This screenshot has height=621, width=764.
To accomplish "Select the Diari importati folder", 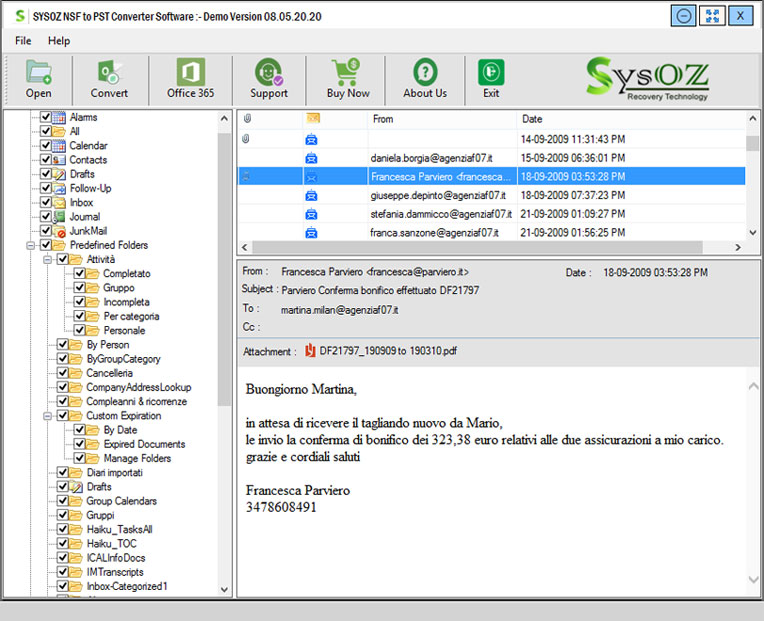I will point(115,472).
